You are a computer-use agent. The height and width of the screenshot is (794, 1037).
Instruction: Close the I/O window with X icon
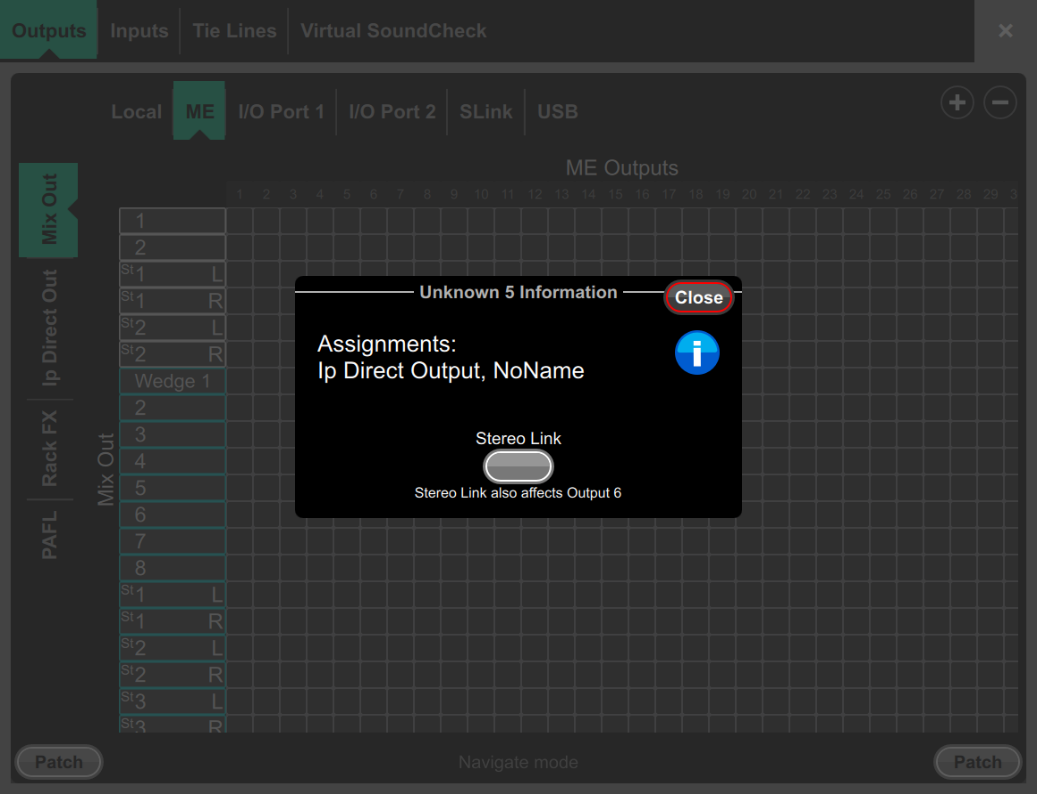click(x=1006, y=31)
